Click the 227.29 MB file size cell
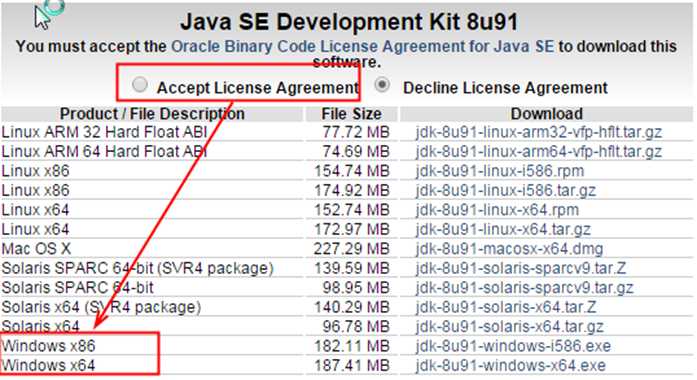 [x=352, y=249]
